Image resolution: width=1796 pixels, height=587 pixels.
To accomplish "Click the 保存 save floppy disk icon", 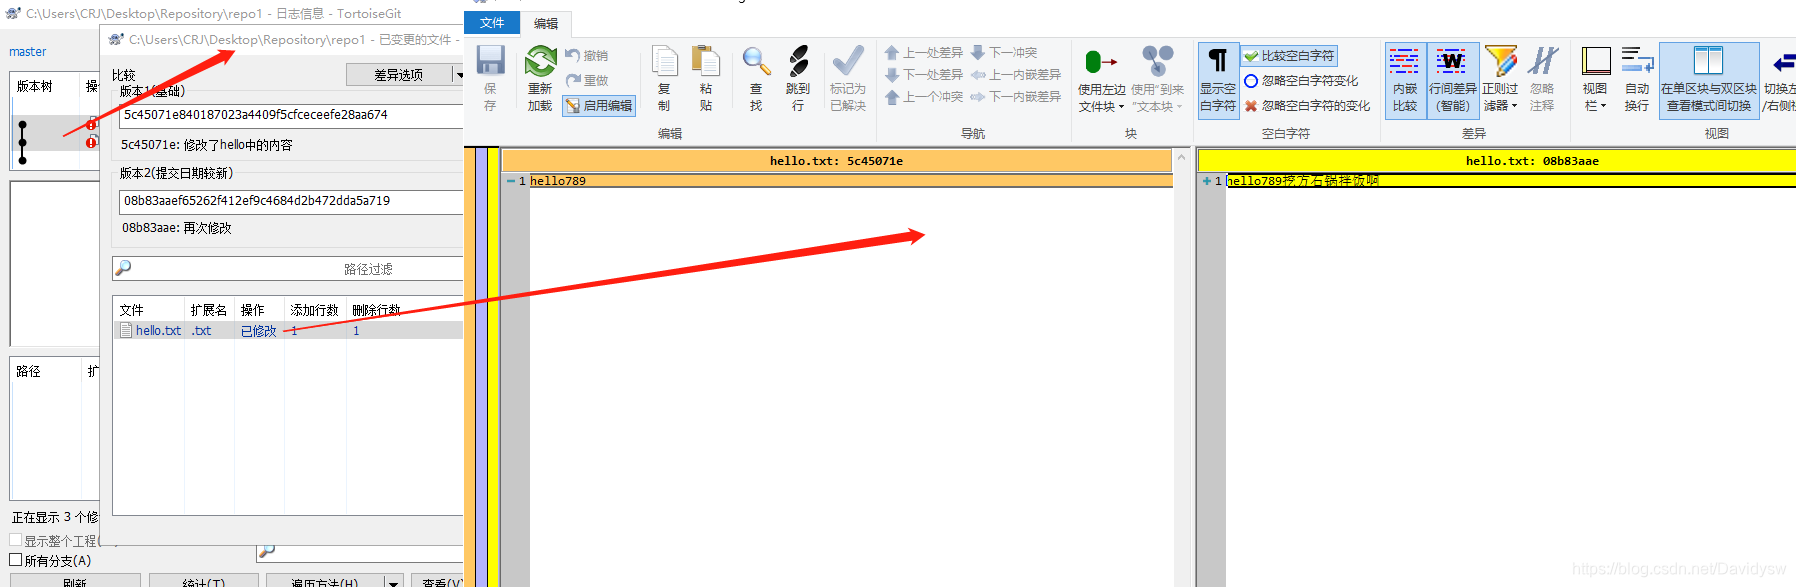I will point(490,60).
